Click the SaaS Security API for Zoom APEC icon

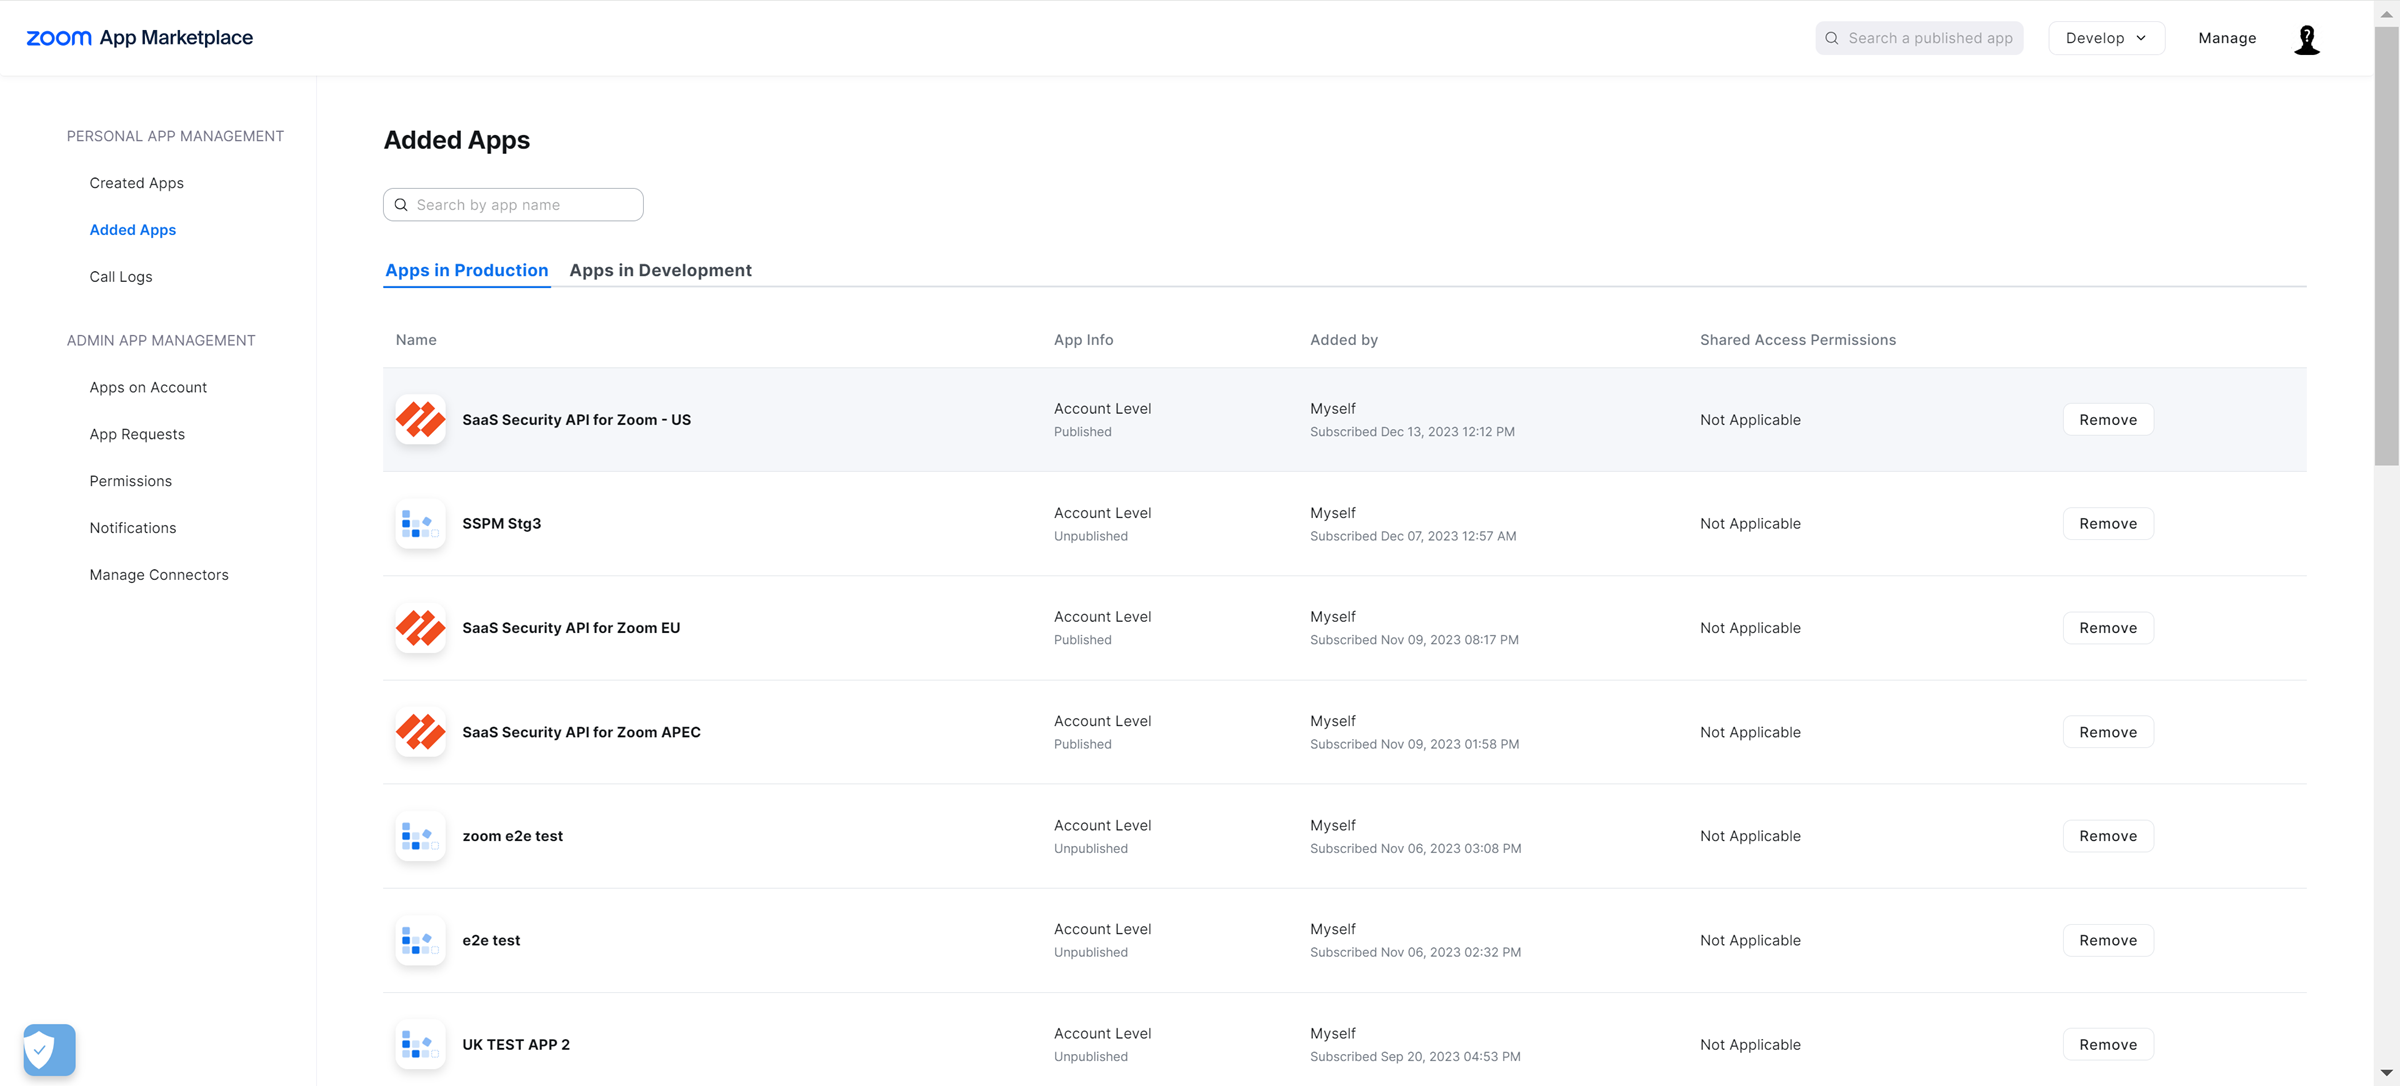click(420, 732)
